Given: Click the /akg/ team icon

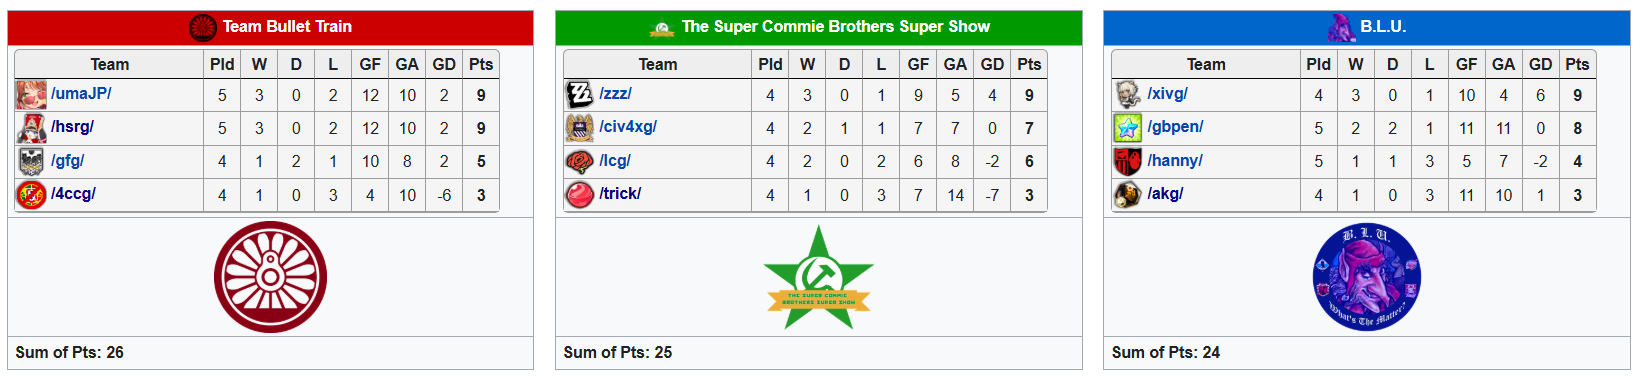Looking at the screenshot, I should click(1128, 194).
